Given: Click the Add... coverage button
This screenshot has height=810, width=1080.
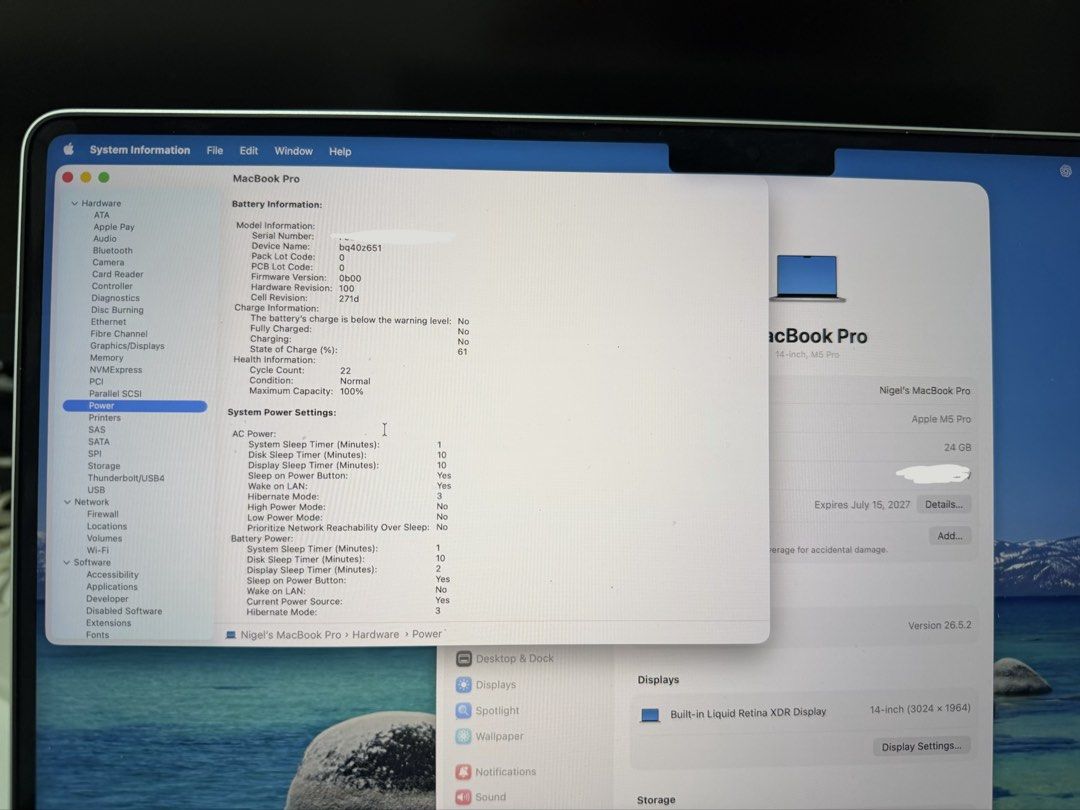Looking at the screenshot, I should click(x=950, y=536).
